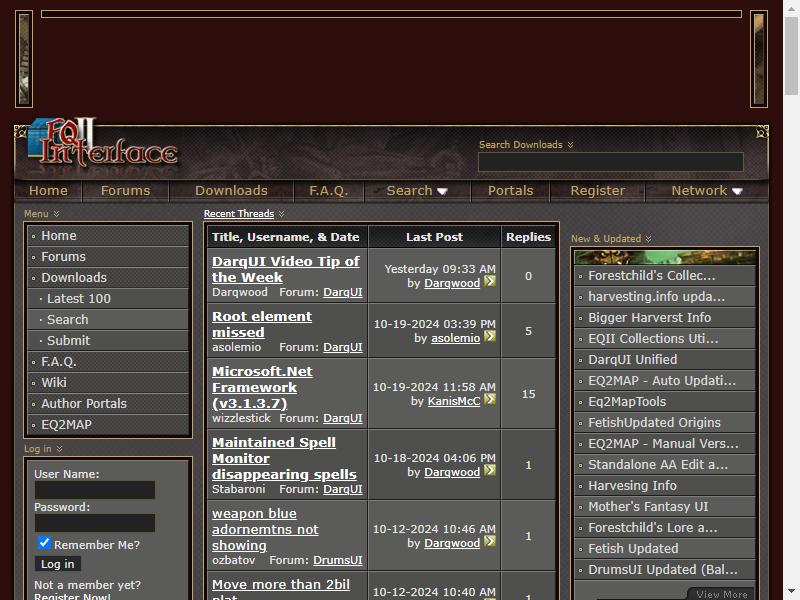This screenshot has width=800, height=600.
Task: Open the DrumsUI forum link
Action: 338,560
